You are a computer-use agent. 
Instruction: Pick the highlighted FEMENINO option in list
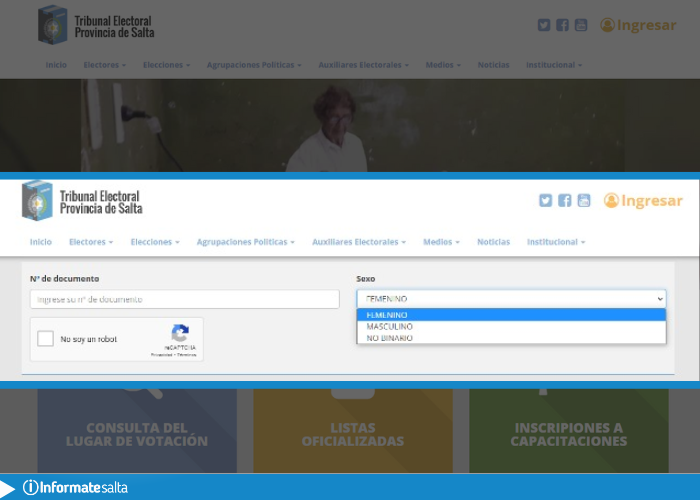point(388,314)
